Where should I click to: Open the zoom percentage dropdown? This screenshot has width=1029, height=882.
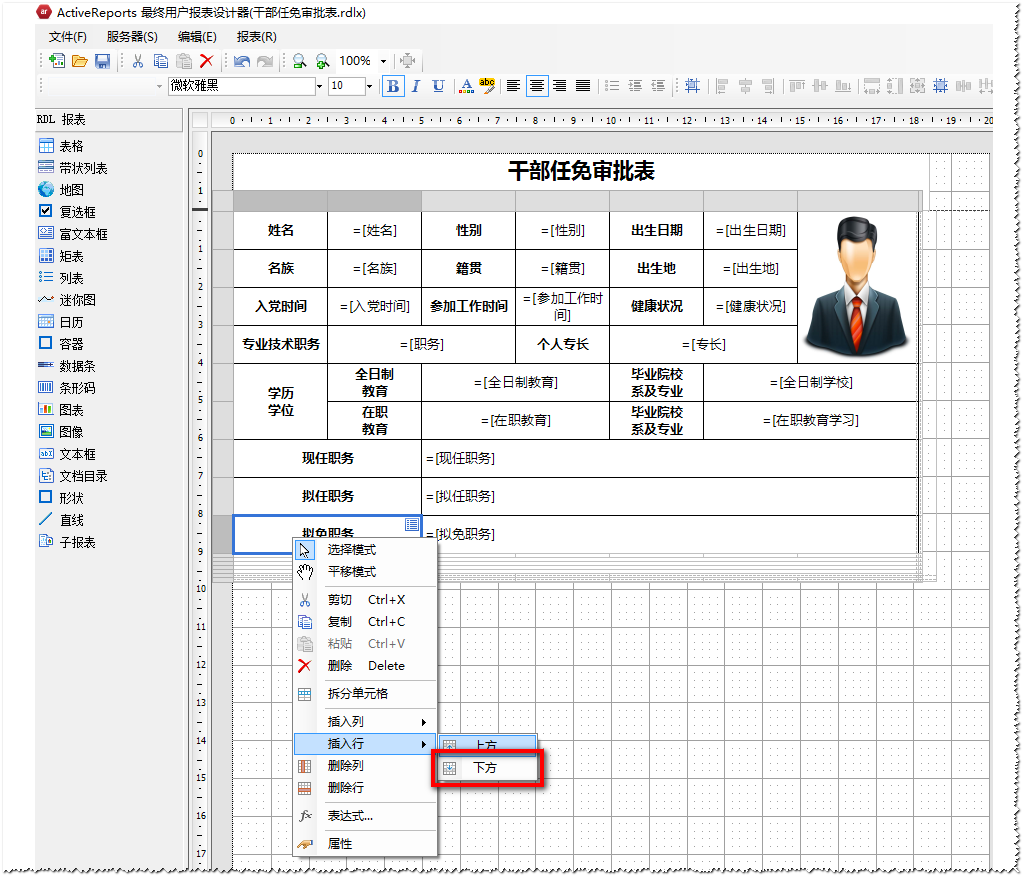point(383,62)
